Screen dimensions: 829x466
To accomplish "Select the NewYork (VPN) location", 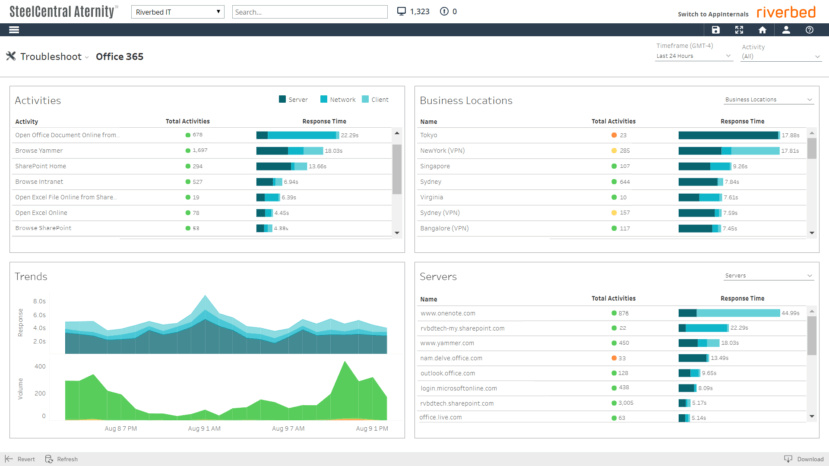I will 612,151.
